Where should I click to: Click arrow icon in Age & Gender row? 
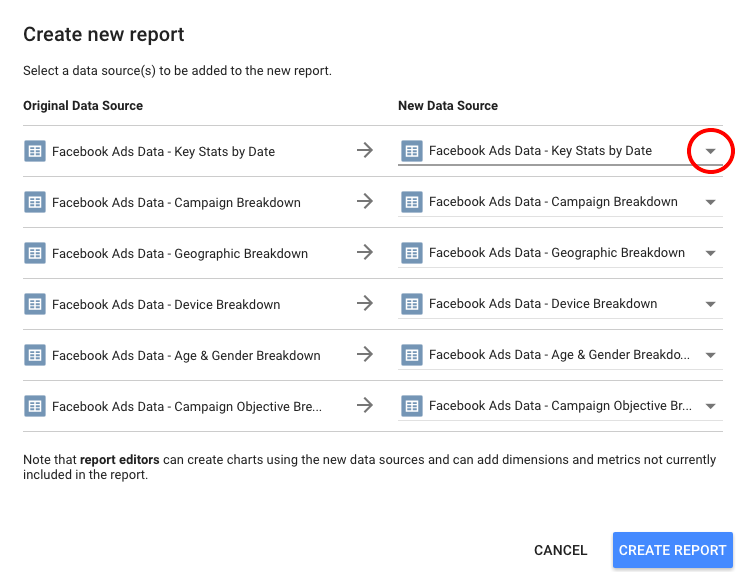coord(365,354)
